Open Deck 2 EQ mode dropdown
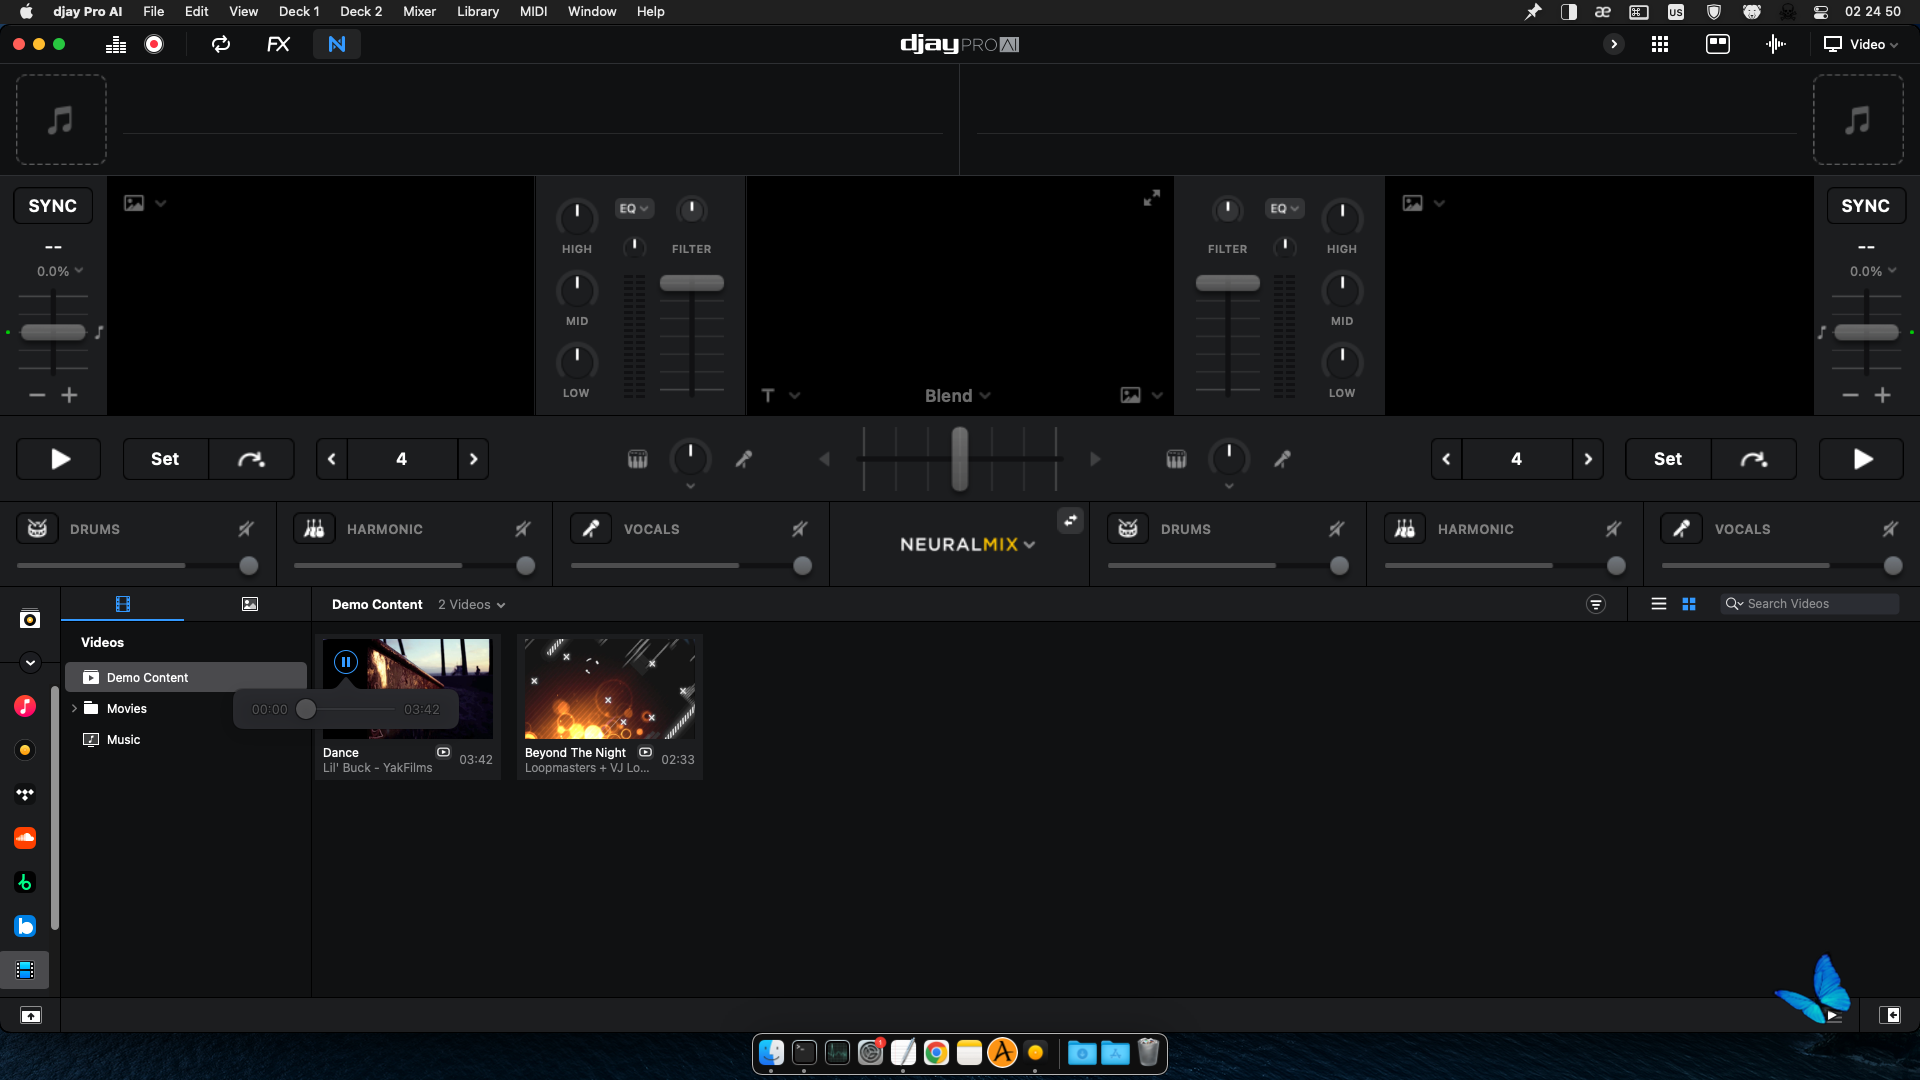1920x1080 pixels. pyautogui.click(x=1285, y=208)
